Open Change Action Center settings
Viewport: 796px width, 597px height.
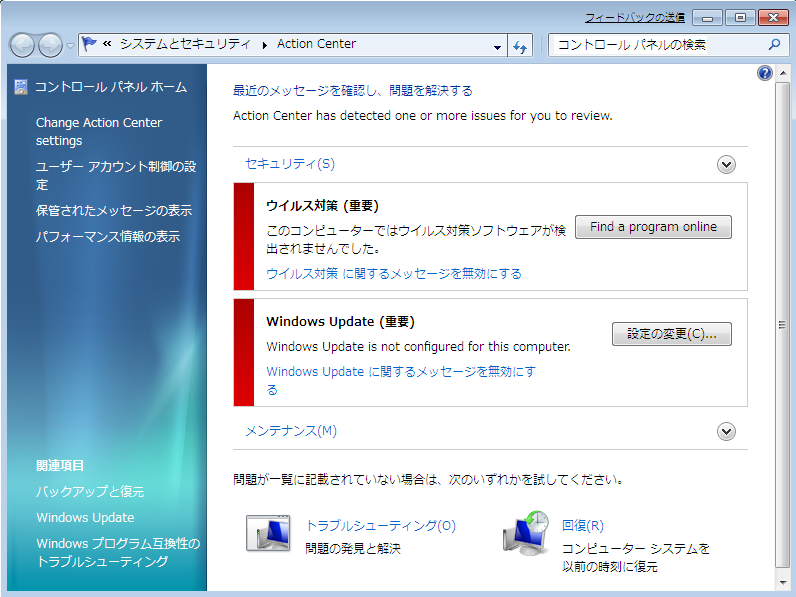(x=99, y=131)
